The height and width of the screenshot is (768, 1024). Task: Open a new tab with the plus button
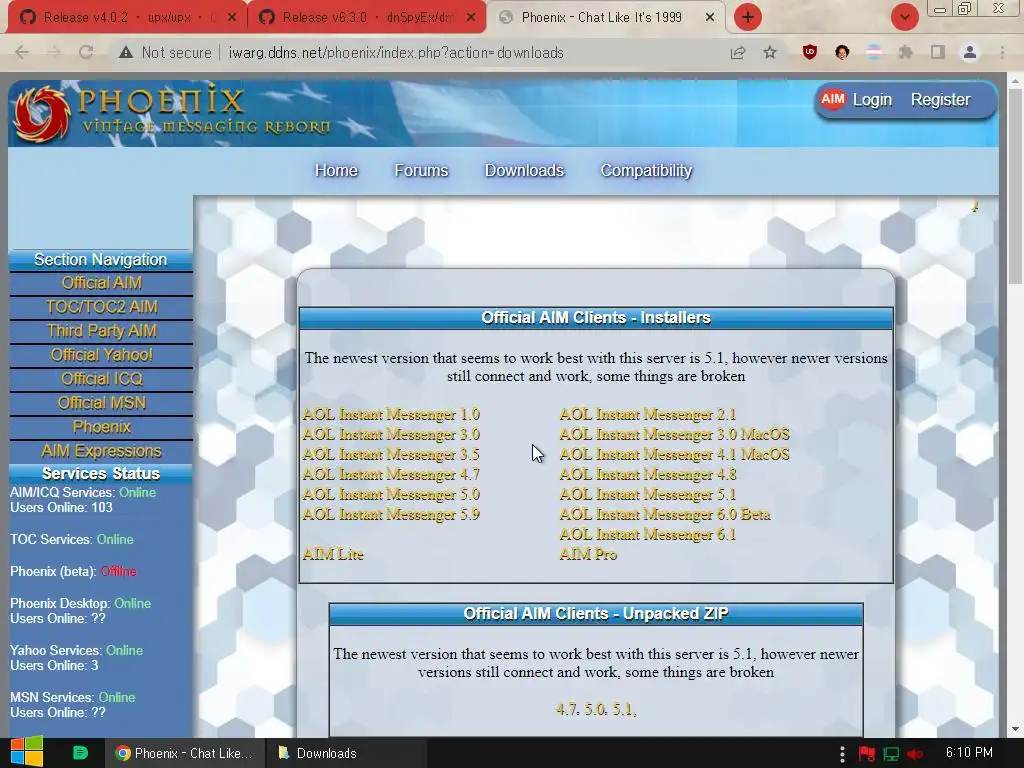tap(748, 17)
